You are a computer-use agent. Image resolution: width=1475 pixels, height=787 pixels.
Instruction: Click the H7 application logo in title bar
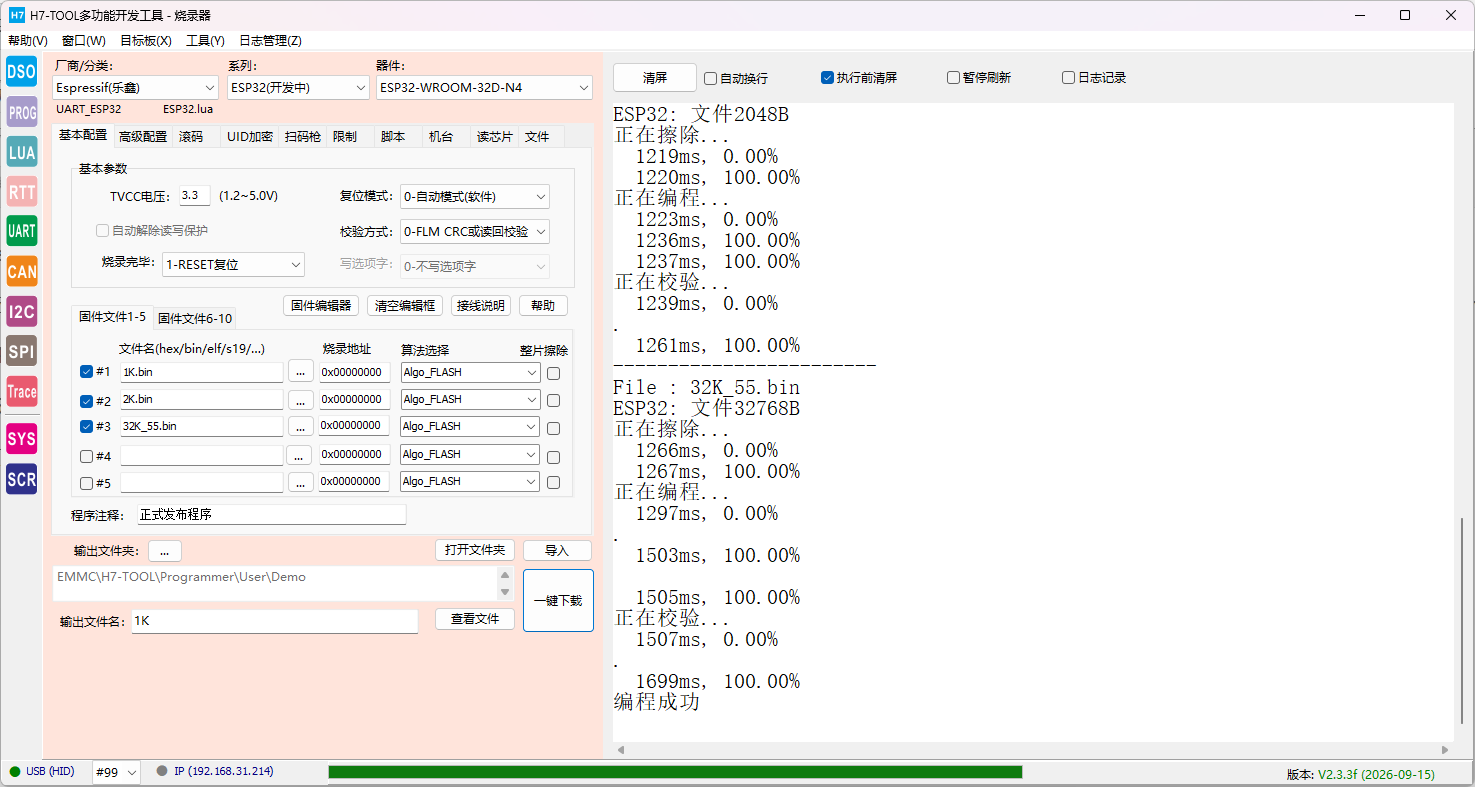[17, 15]
